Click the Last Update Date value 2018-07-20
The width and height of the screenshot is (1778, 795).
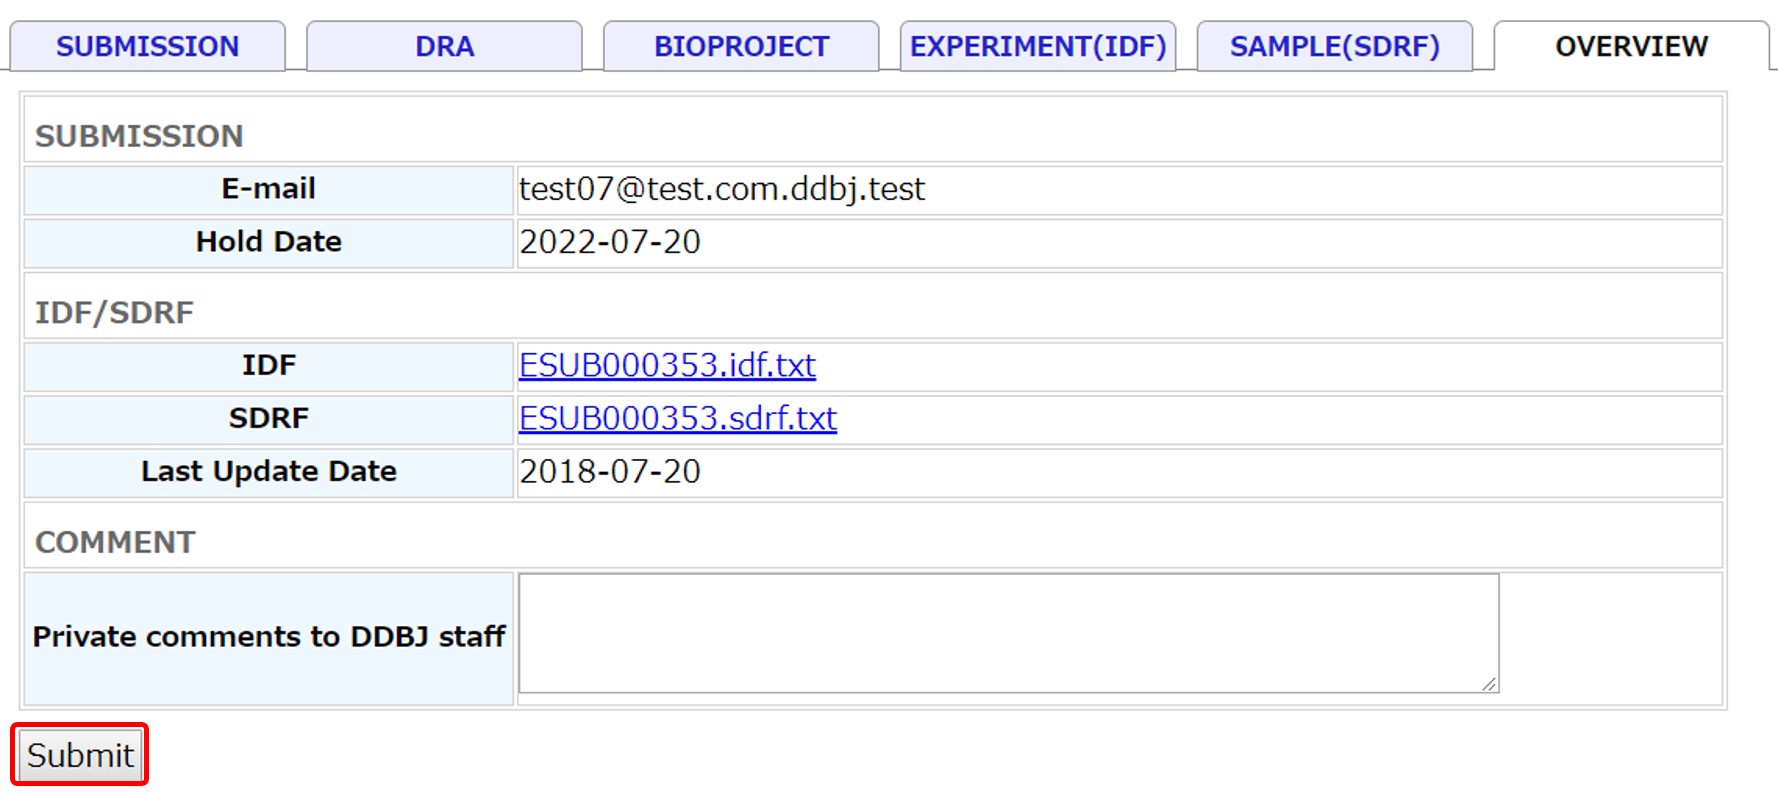pyautogui.click(x=610, y=472)
